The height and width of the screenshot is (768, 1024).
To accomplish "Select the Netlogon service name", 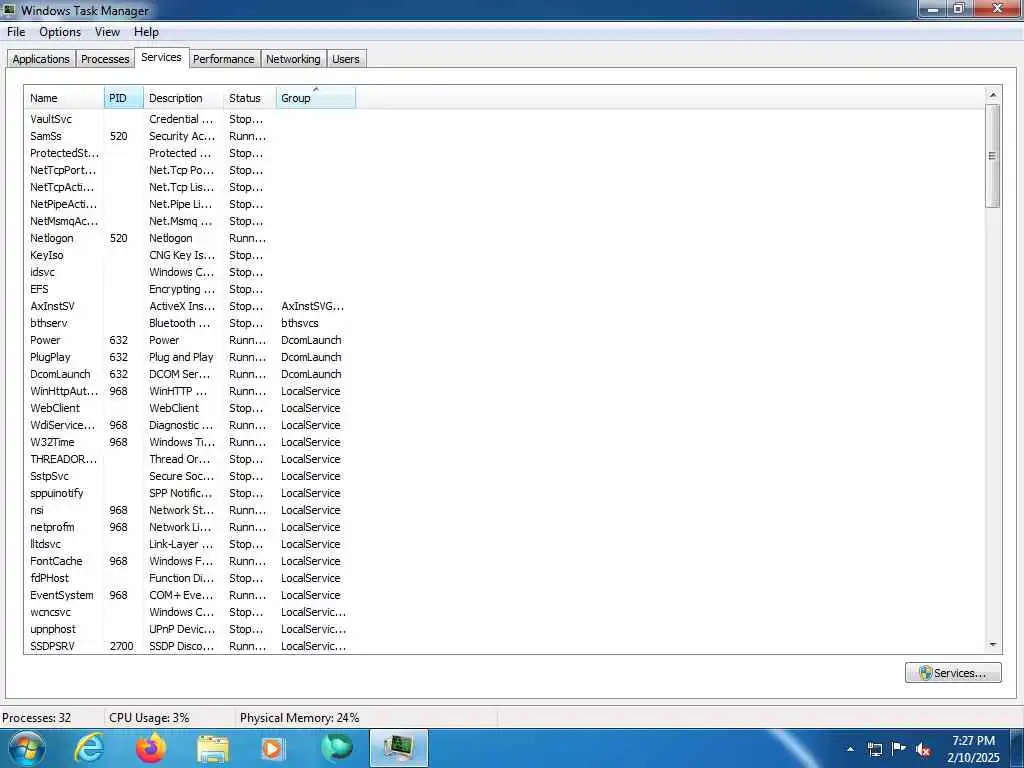I will 52,238.
